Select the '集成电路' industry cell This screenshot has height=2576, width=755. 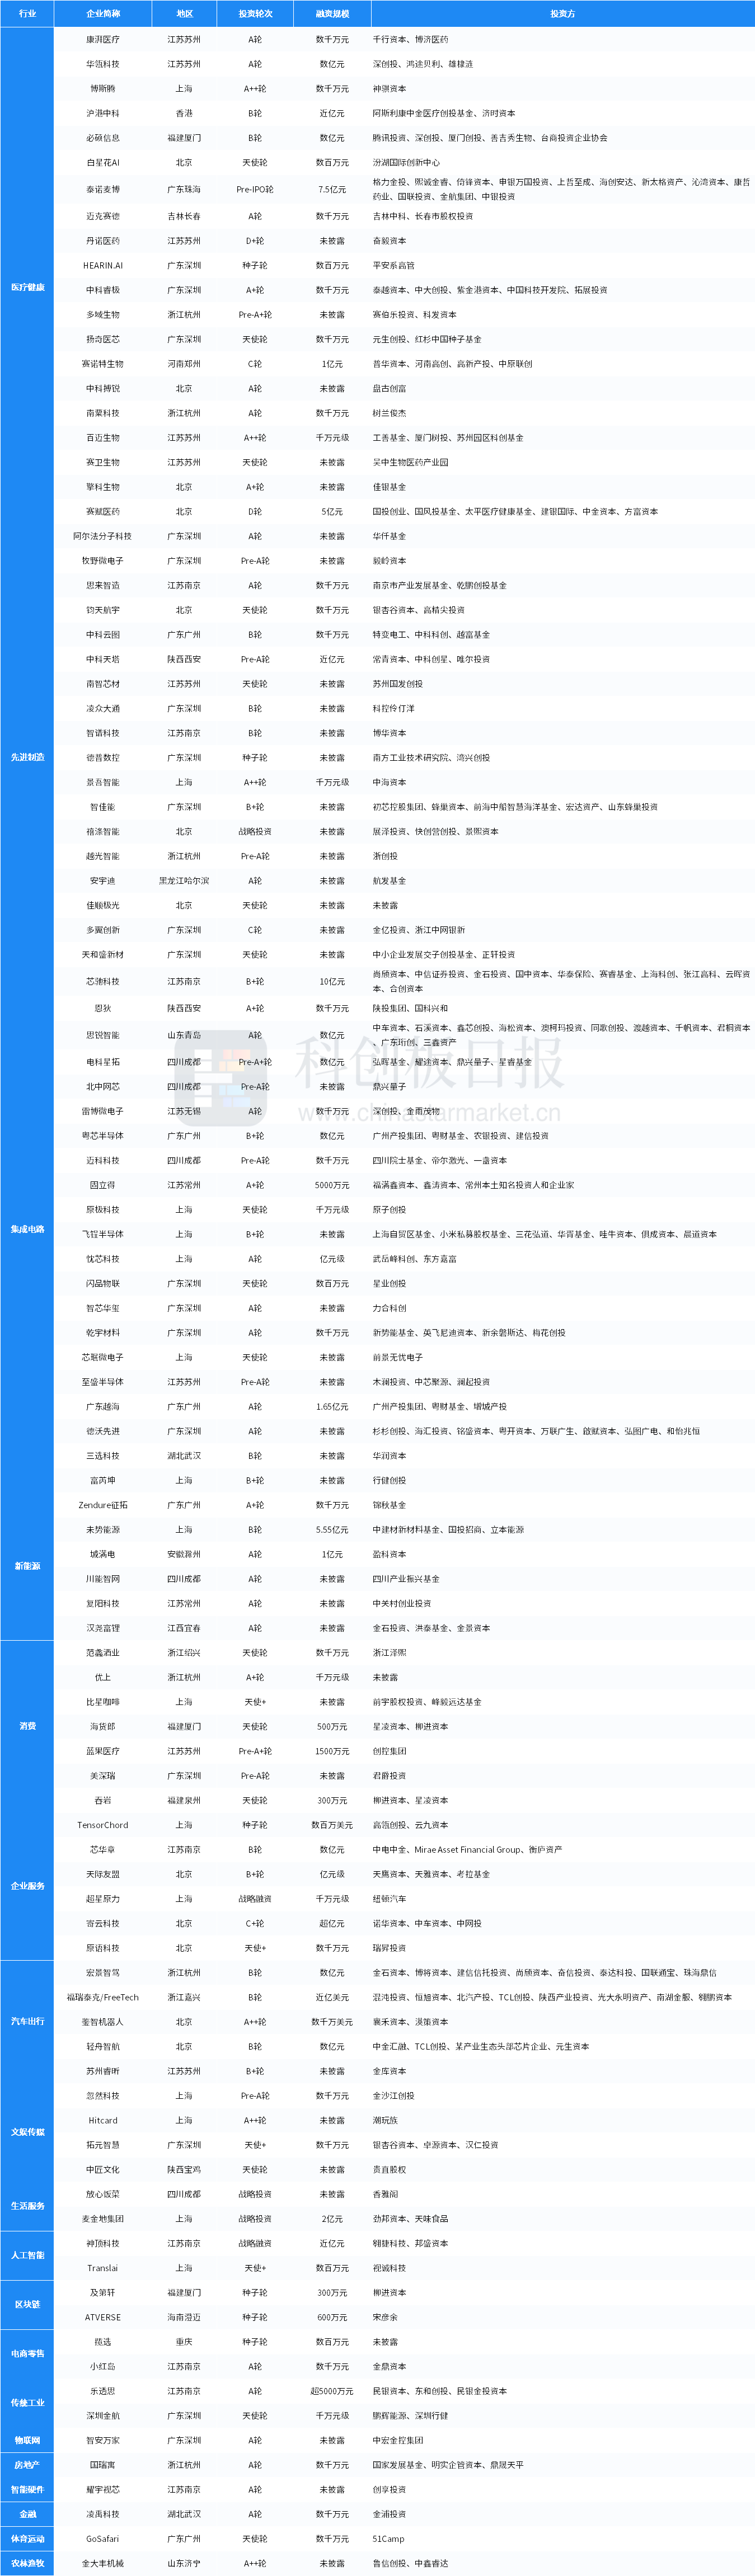point(27,1229)
